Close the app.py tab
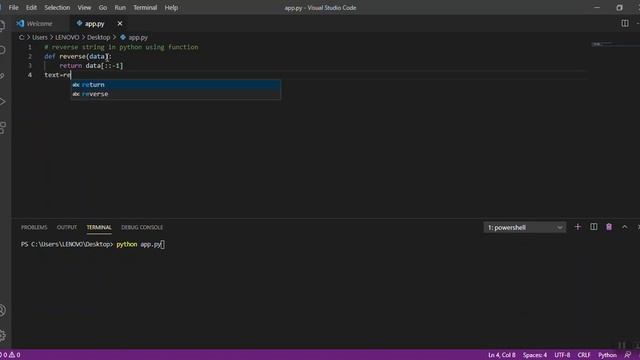 (120, 24)
